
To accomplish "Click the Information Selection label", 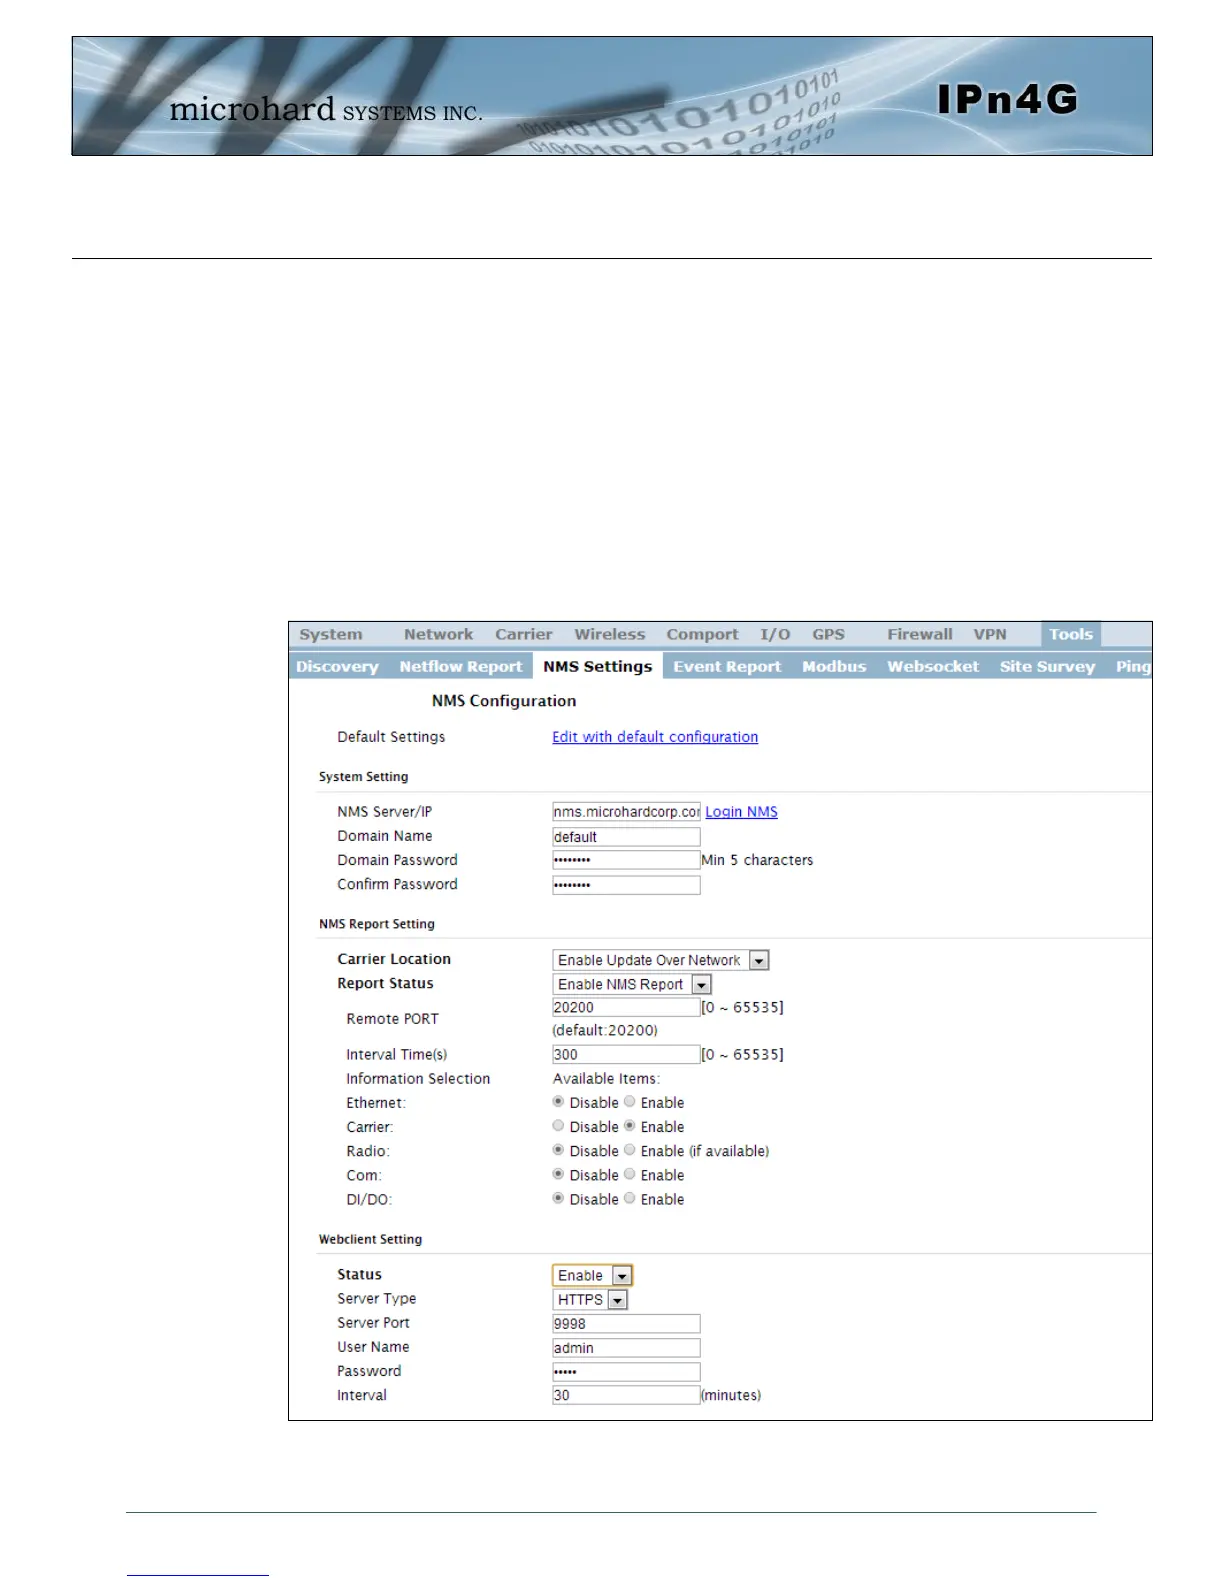I will 418,1079.
